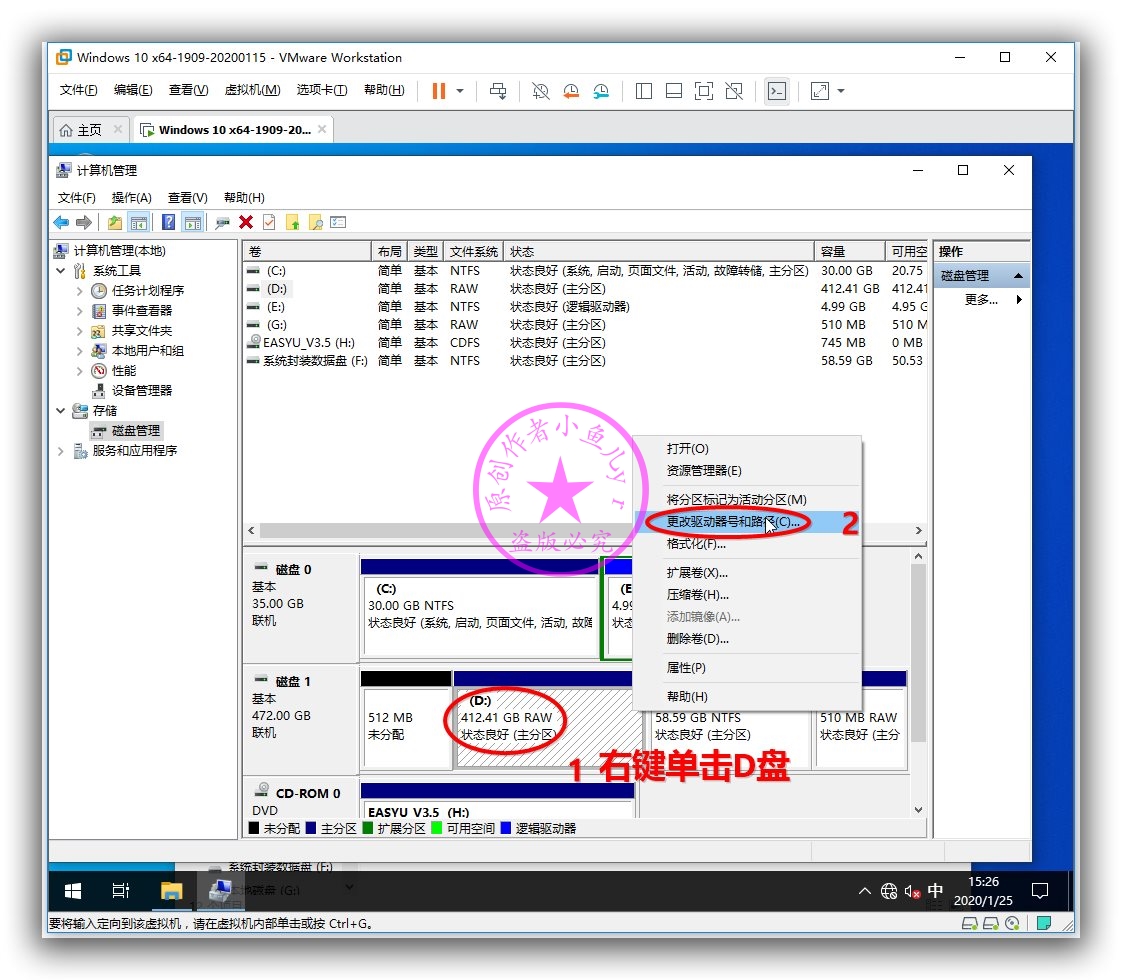Select the EASYU_V3.5 (H:) volume row
The image size is (1122, 980).
[585, 343]
